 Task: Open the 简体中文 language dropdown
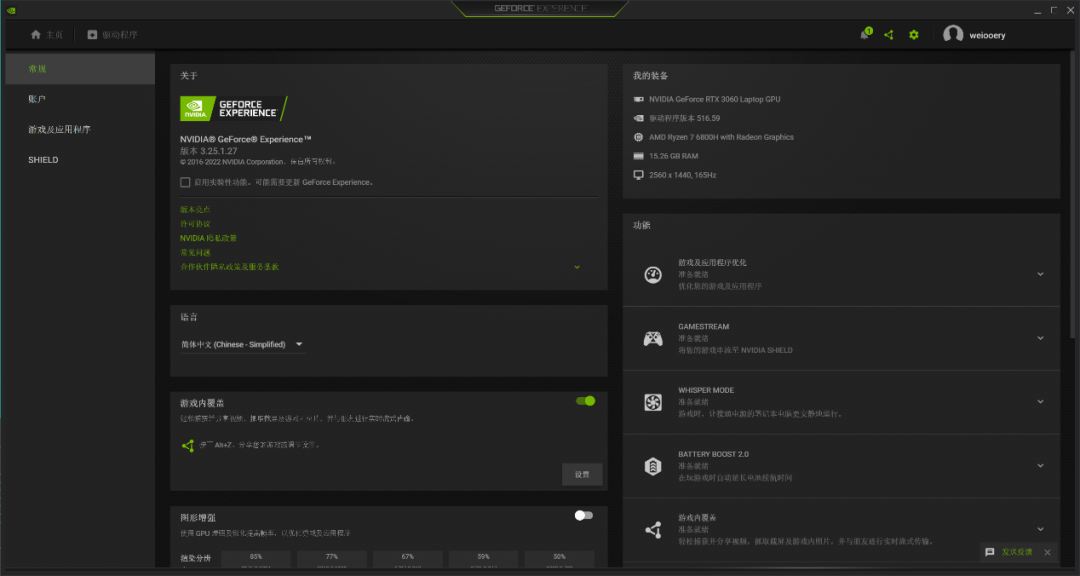(243, 343)
